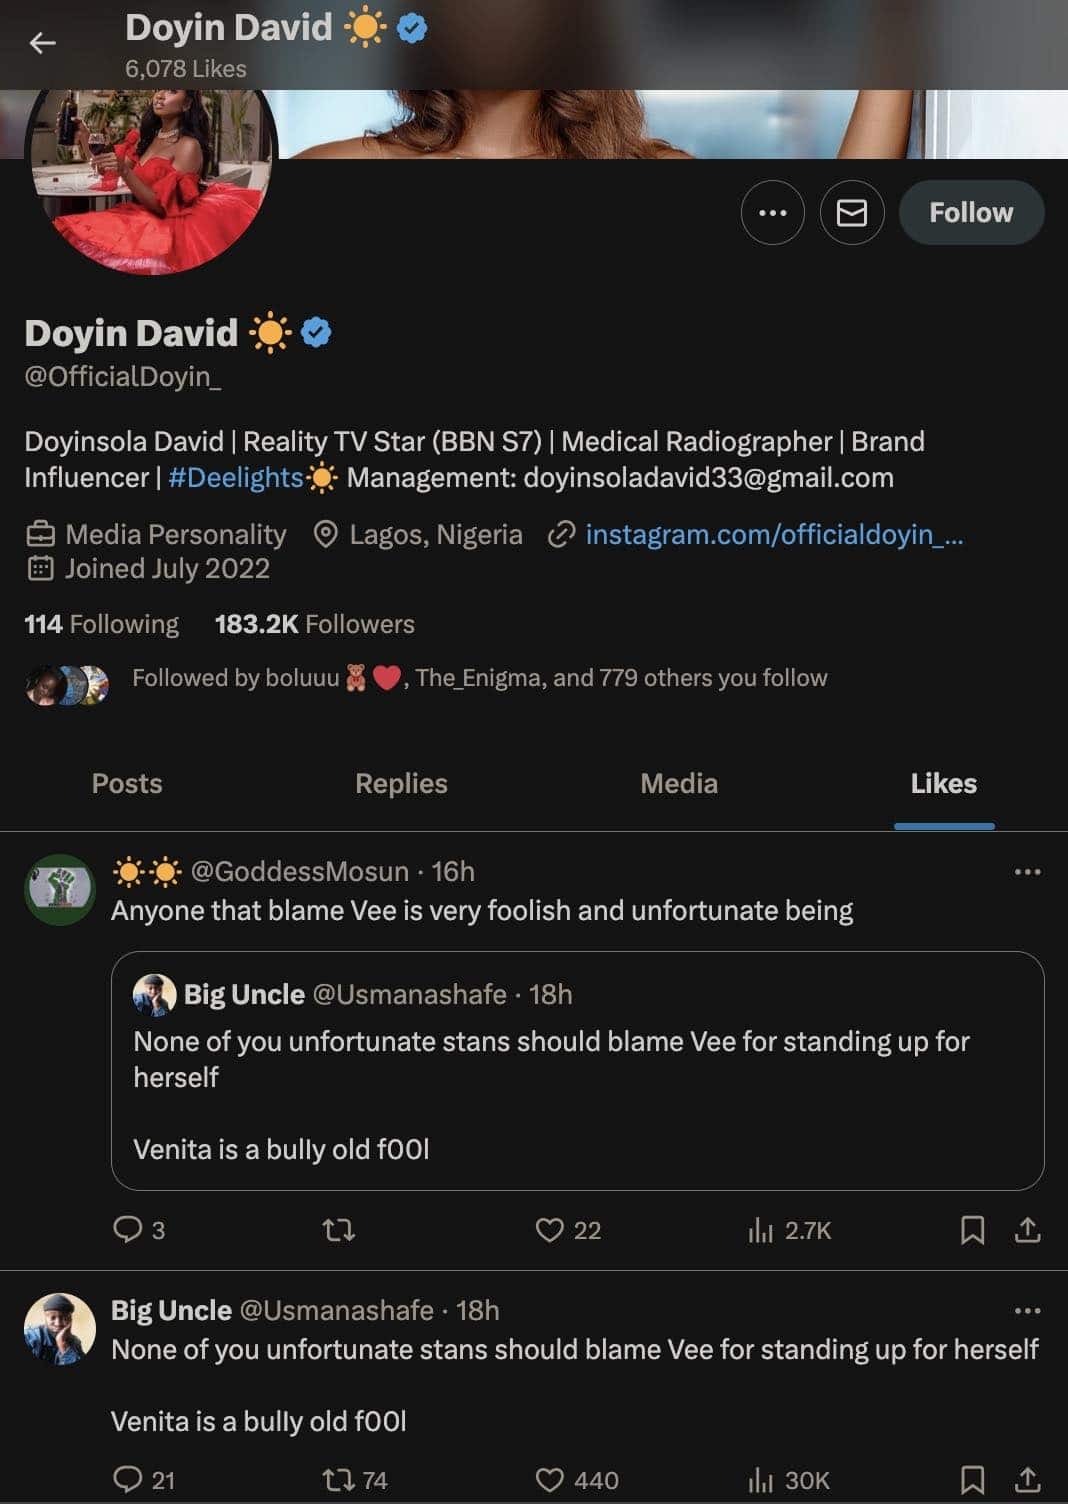Like Big Uncle's post with 440 likes
Image resolution: width=1068 pixels, height=1504 pixels.
550,1479
